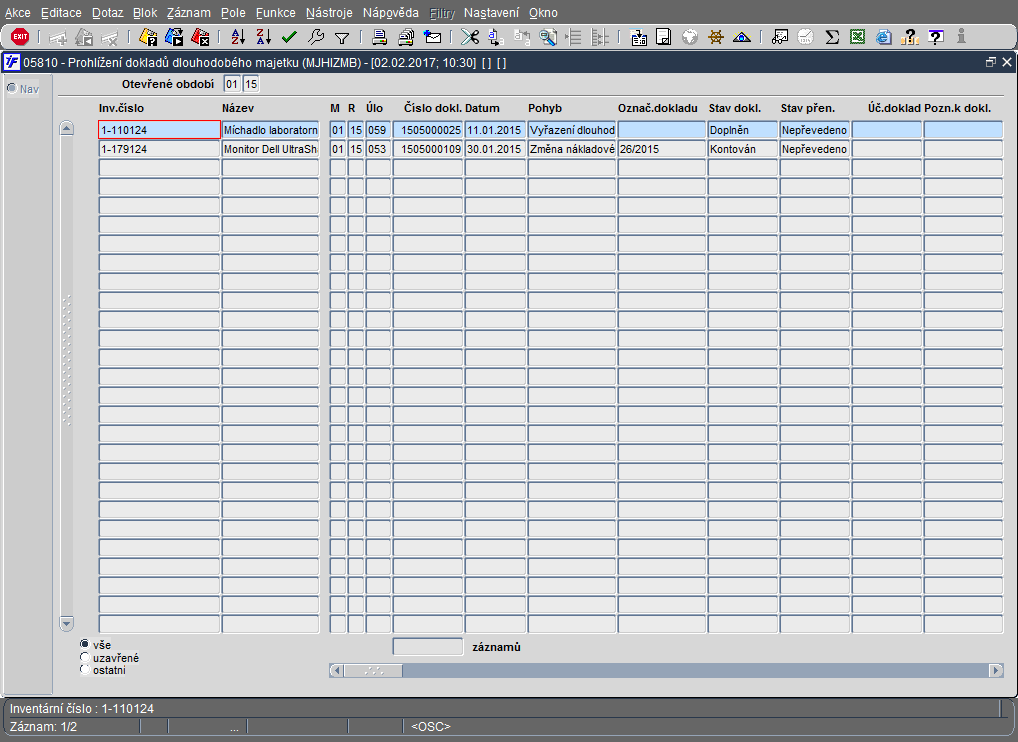This screenshot has width=1018, height=742.
Task: Click the eye pyramid icon
Action: tap(741, 37)
